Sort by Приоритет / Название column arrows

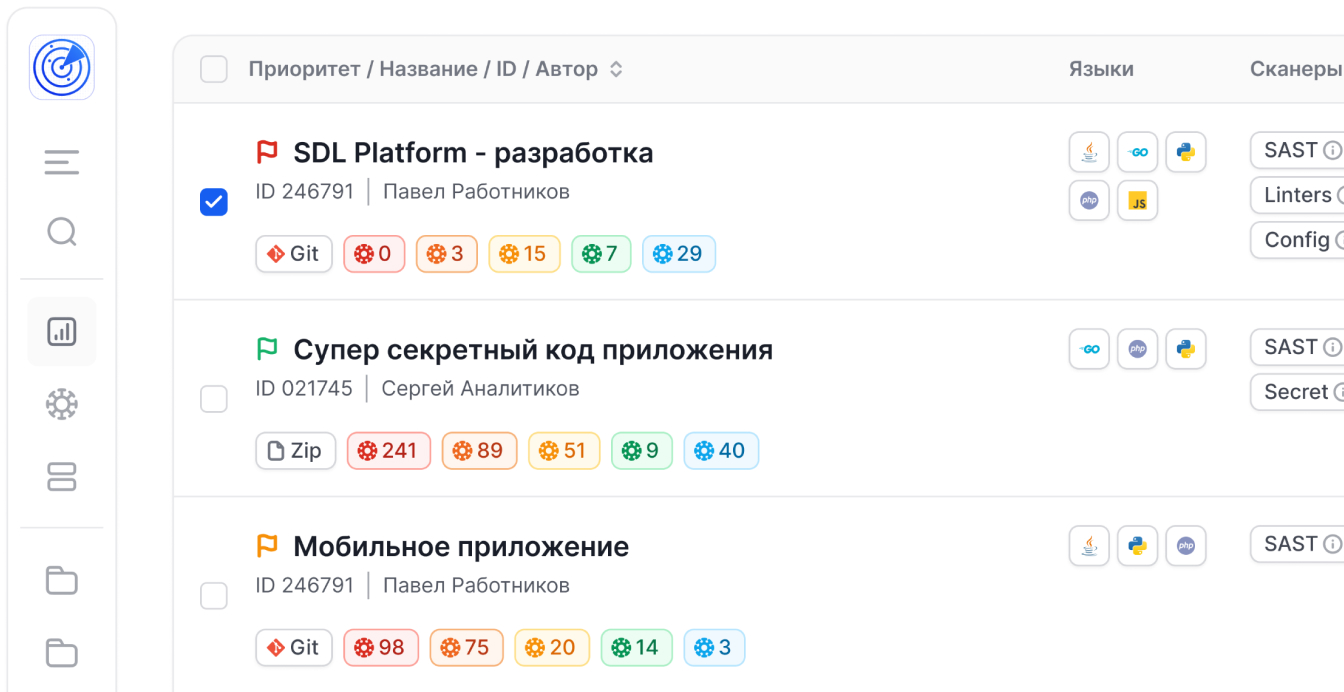[x=617, y=69]
